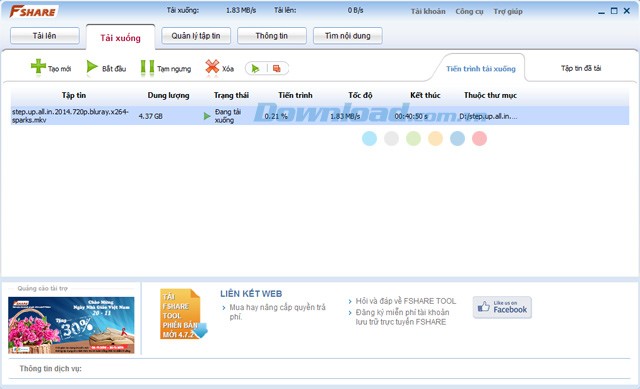The image size is (640, 389).
Task: Sort by the Kết thúc column header
Action: 425,95
